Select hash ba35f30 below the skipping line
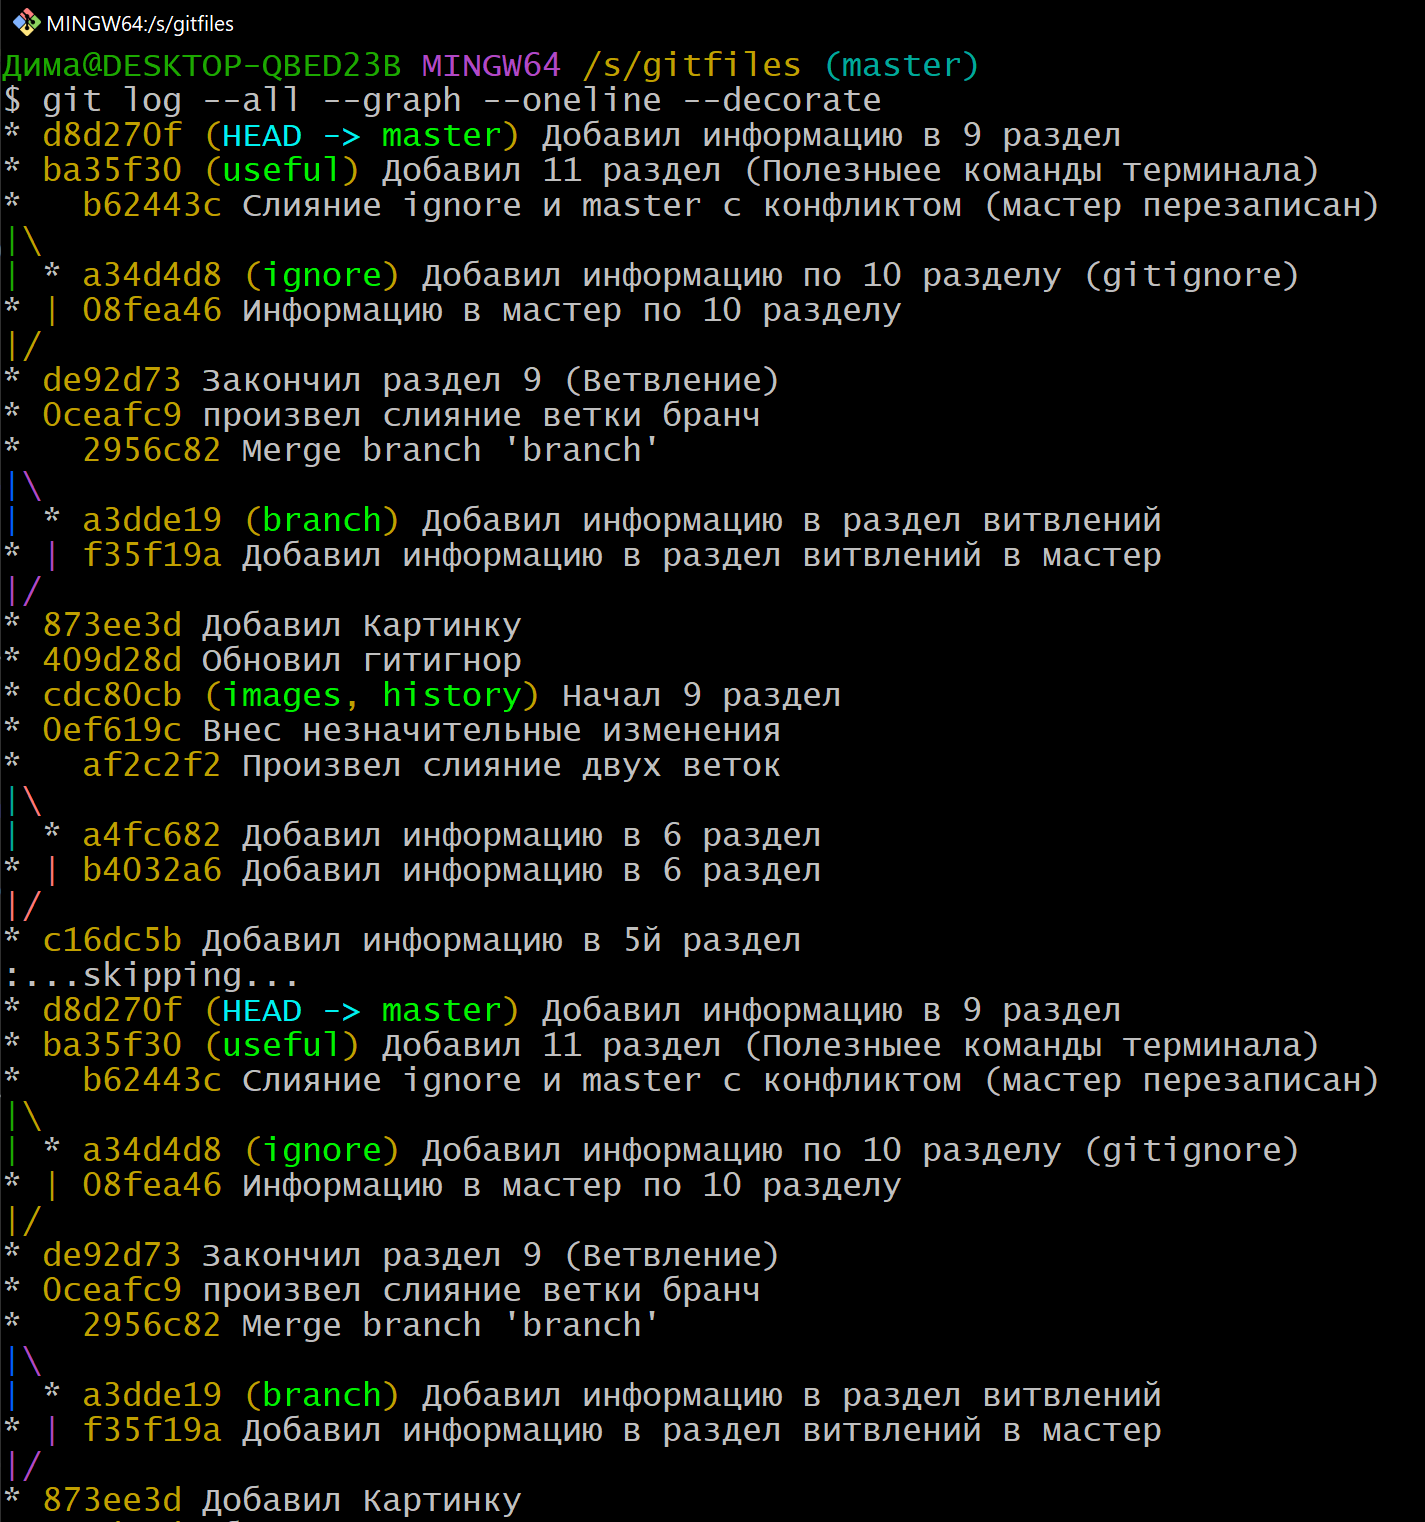The width and height of the screenshot is (1425, 1522). pos(112,1045)
